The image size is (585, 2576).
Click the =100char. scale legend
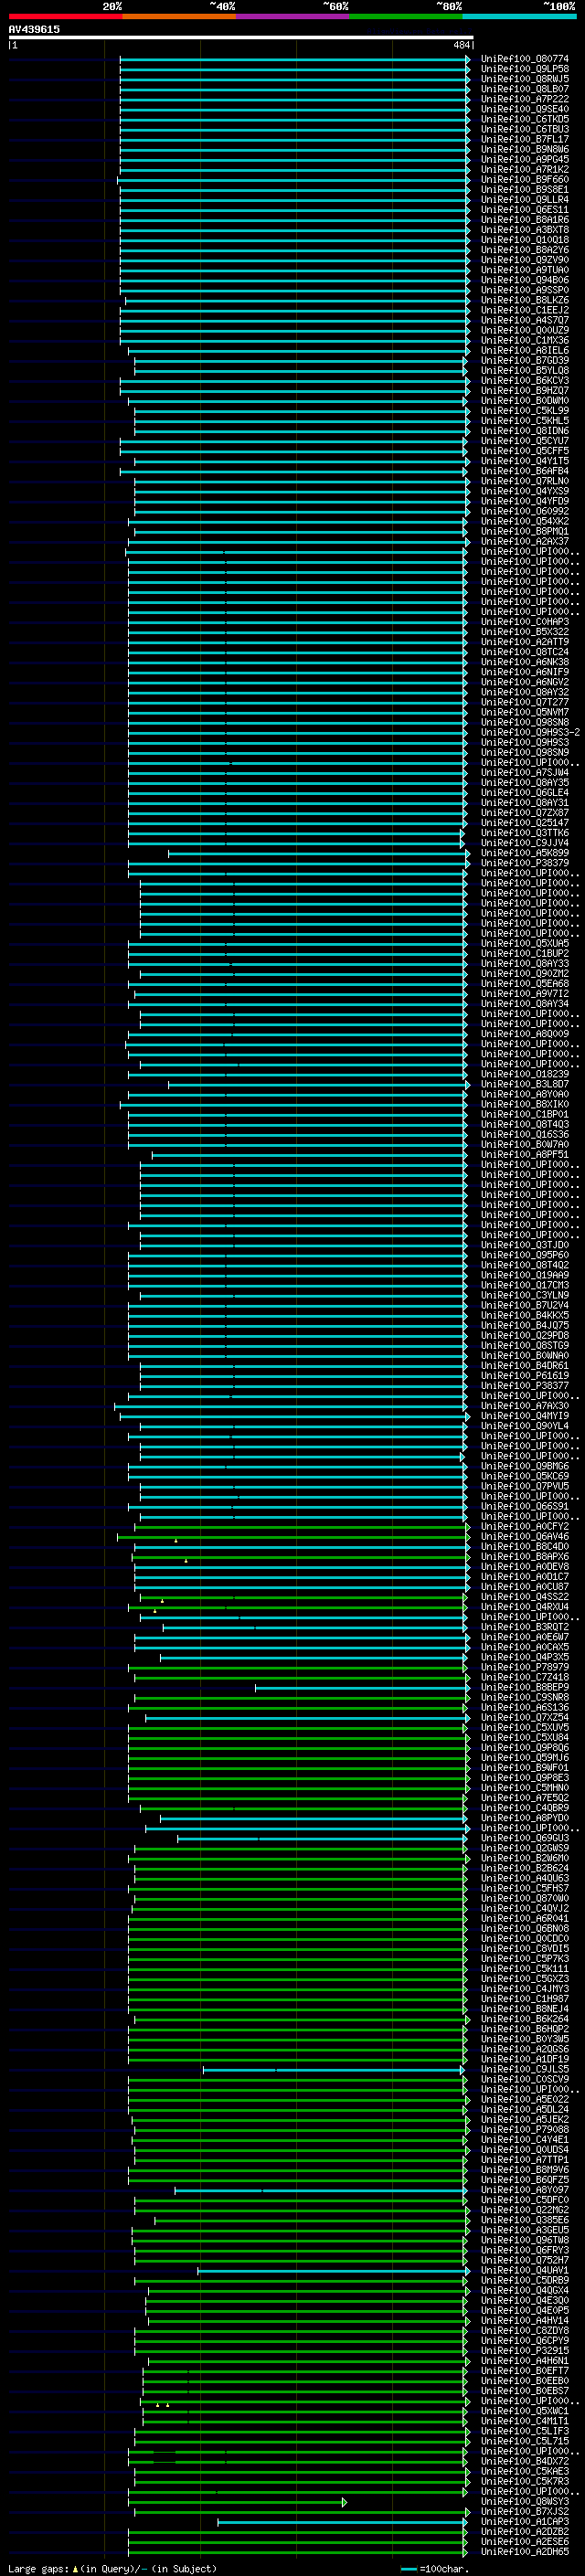pyautogui.click(x=435, y=2568)
